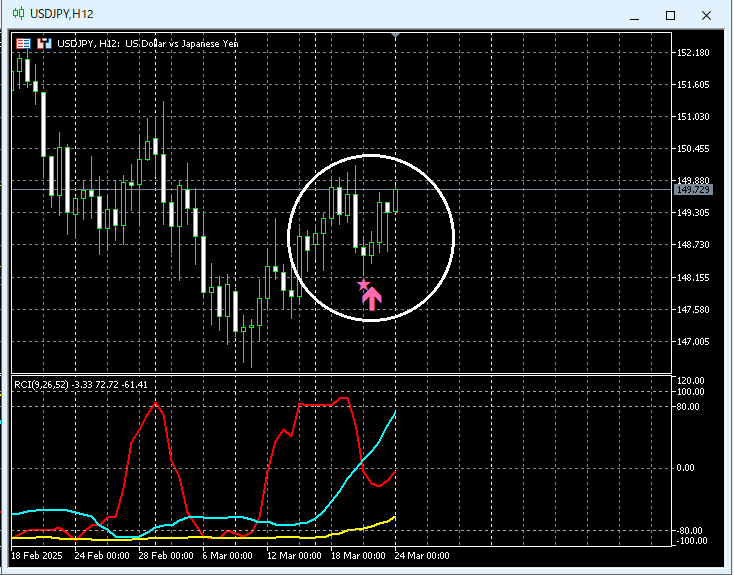
Task: Click the 6 Mar 00:00 date label
Action: point(228,556)
